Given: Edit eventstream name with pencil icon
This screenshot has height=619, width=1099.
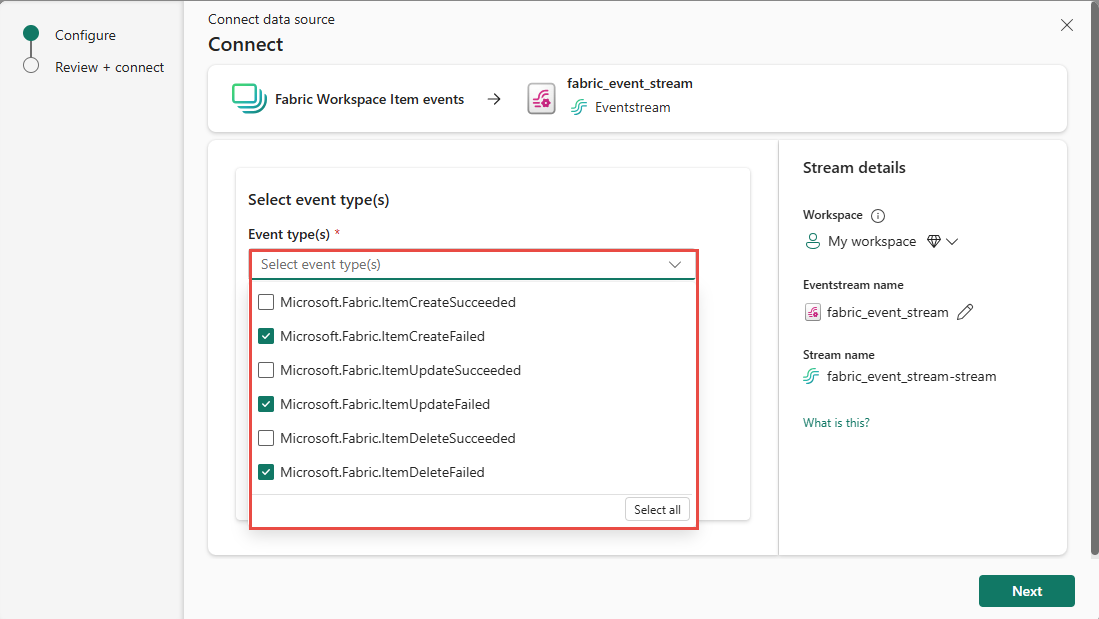Looking at the screenshot, I should pos(965,312).
